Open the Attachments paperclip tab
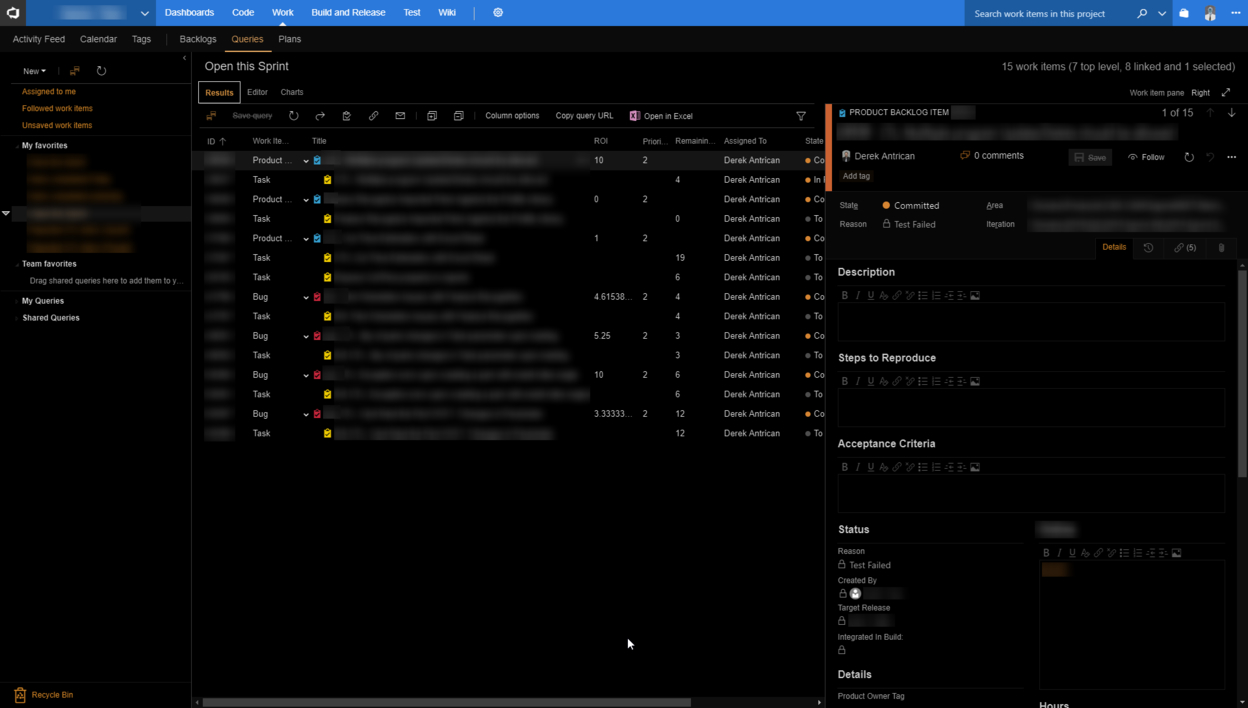 click(1222, 247)
